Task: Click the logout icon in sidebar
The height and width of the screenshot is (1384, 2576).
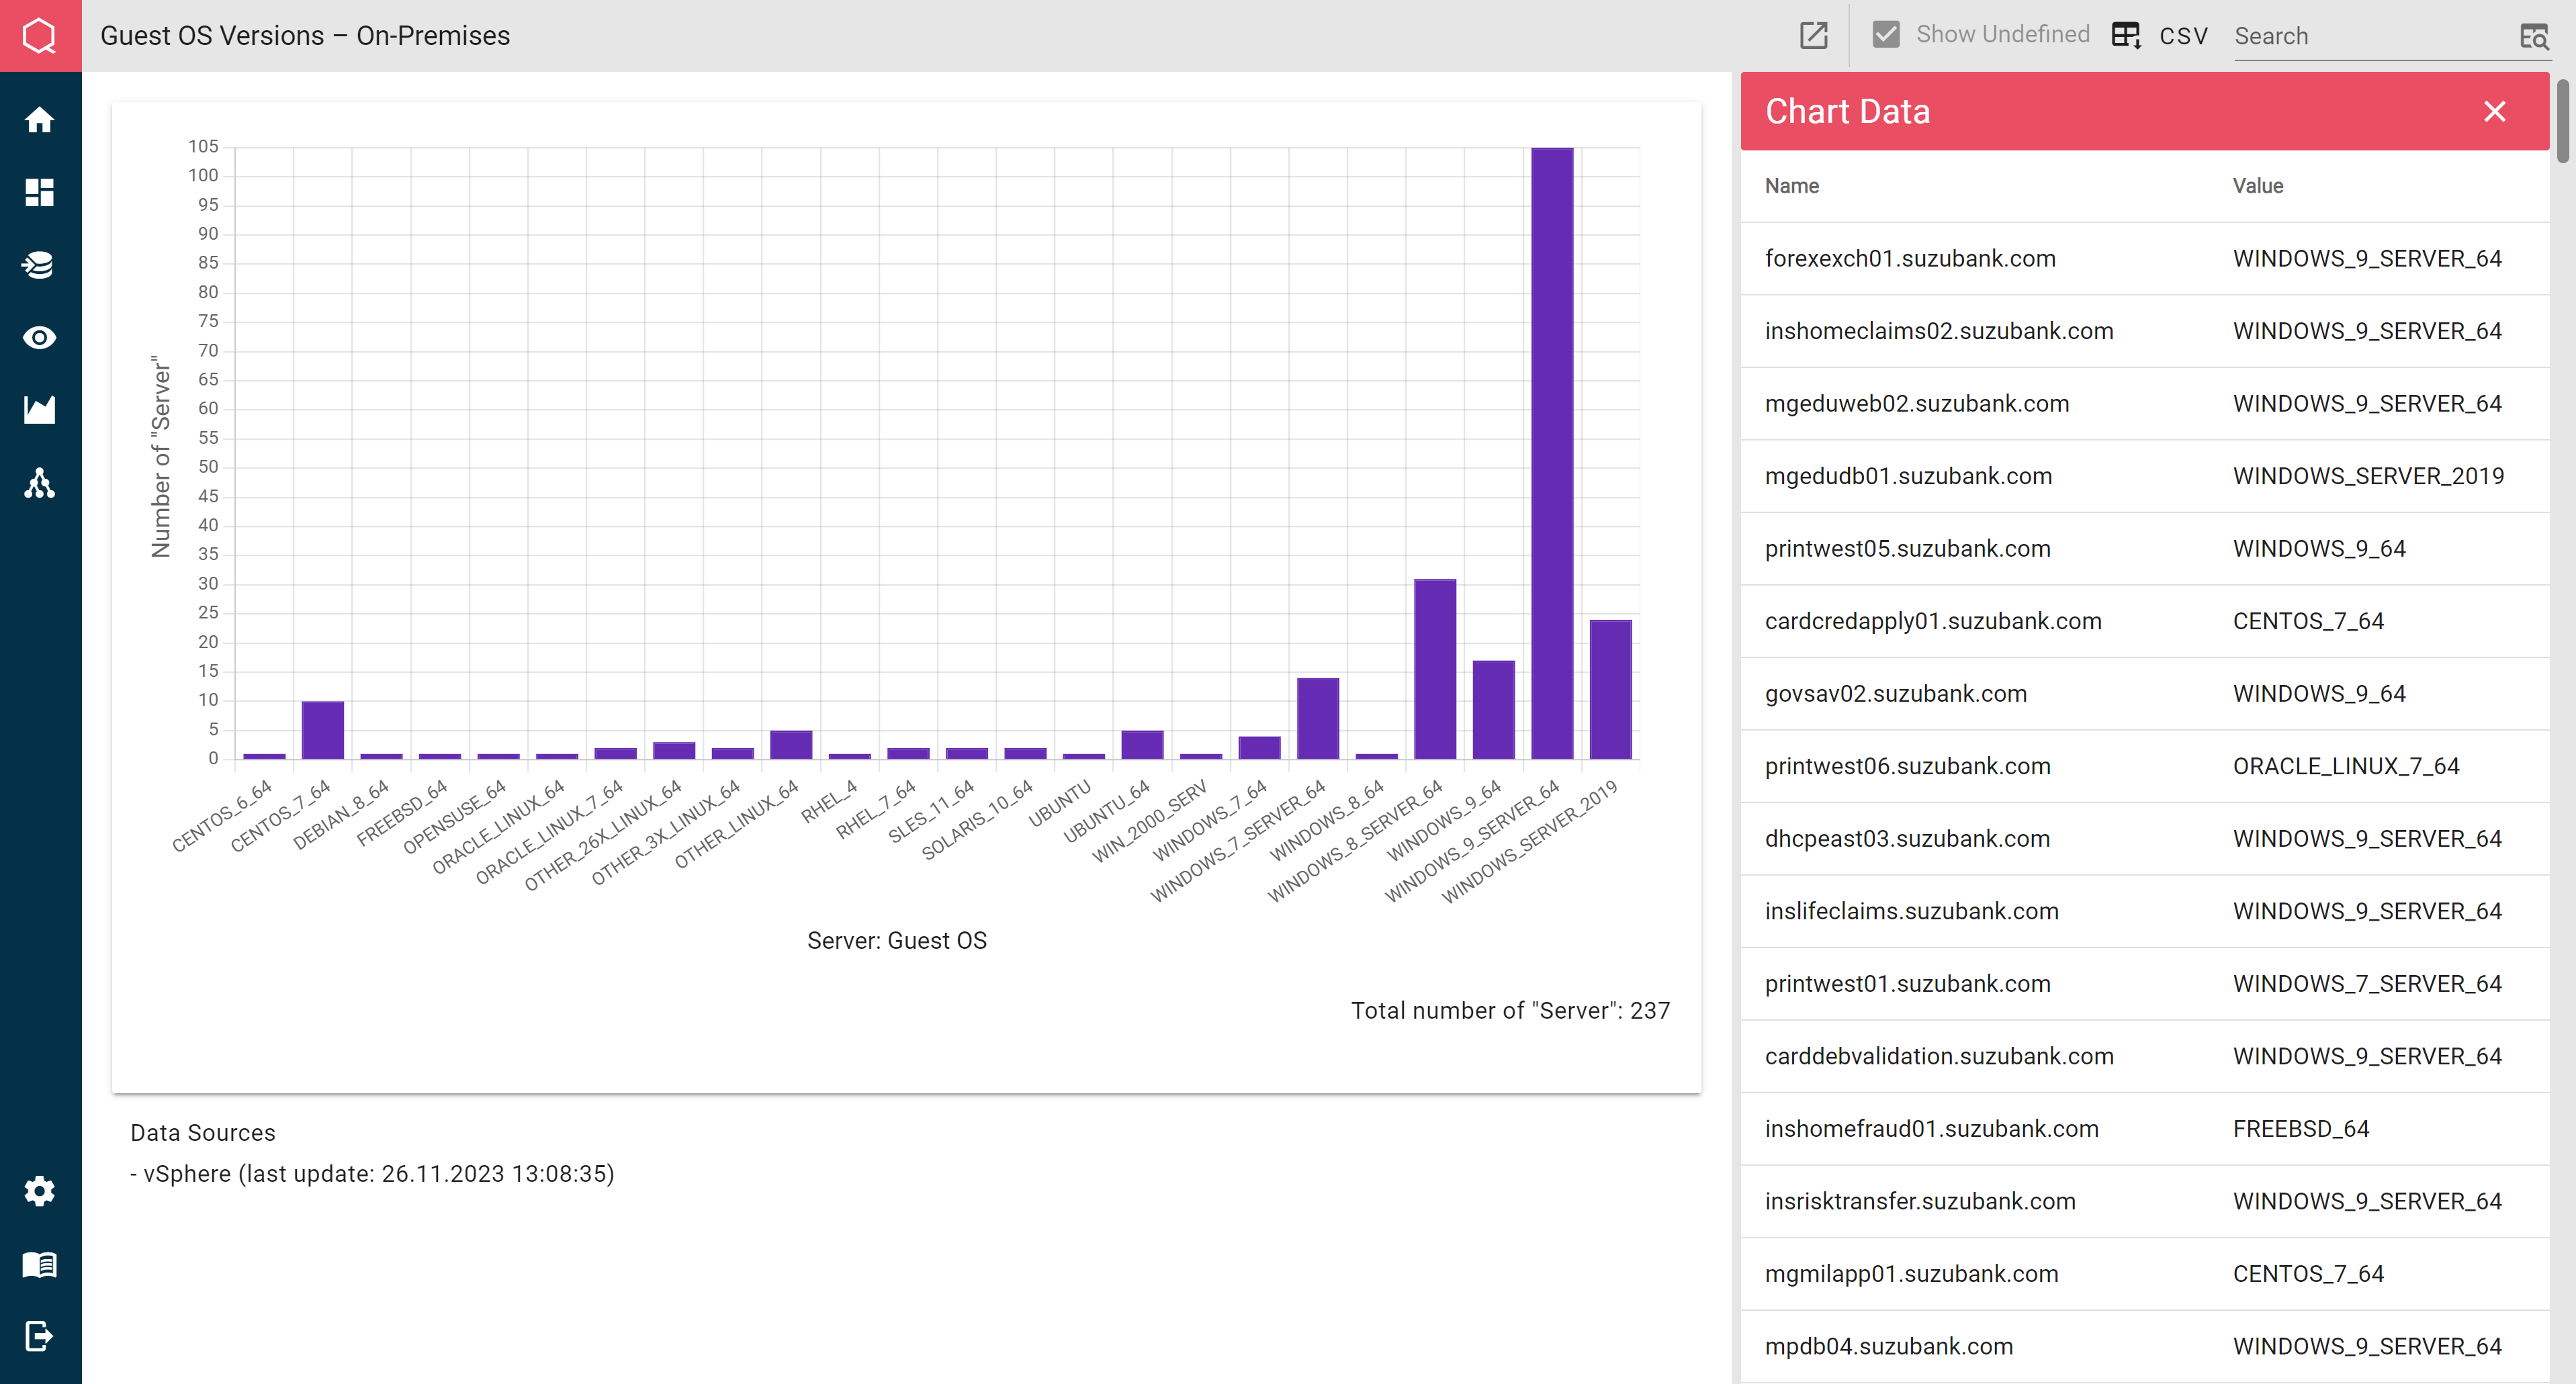Action: (x=40, y=1336)
